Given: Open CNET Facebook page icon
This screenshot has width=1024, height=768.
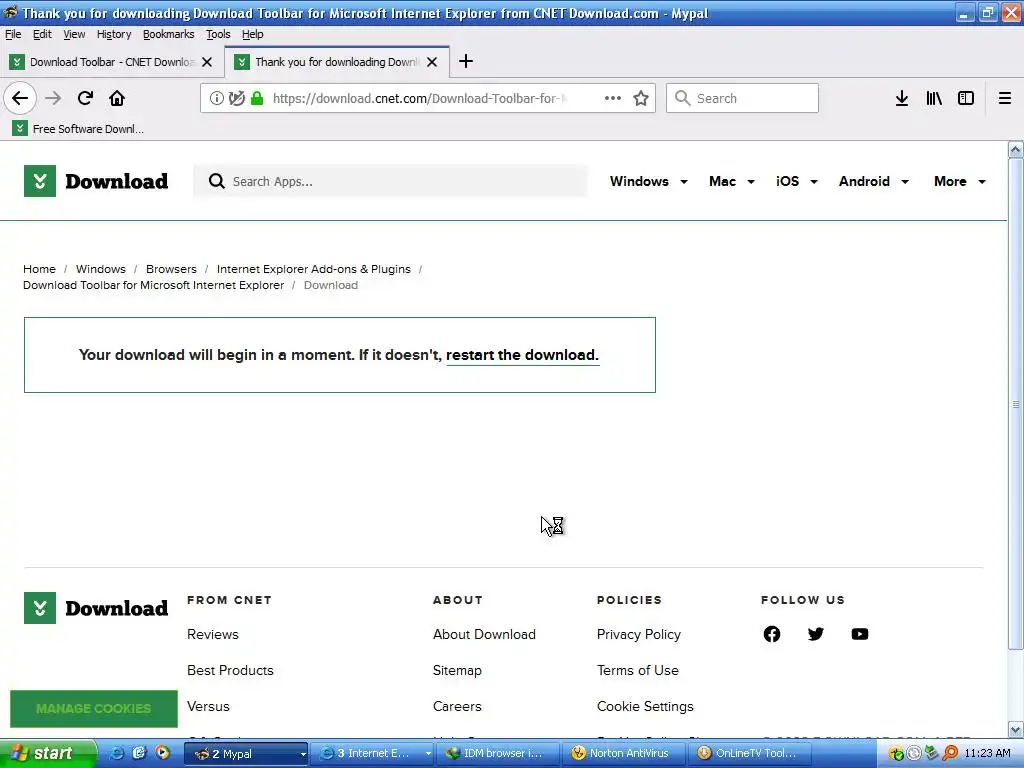Looking at the screenshot, I should click(772, 634).
